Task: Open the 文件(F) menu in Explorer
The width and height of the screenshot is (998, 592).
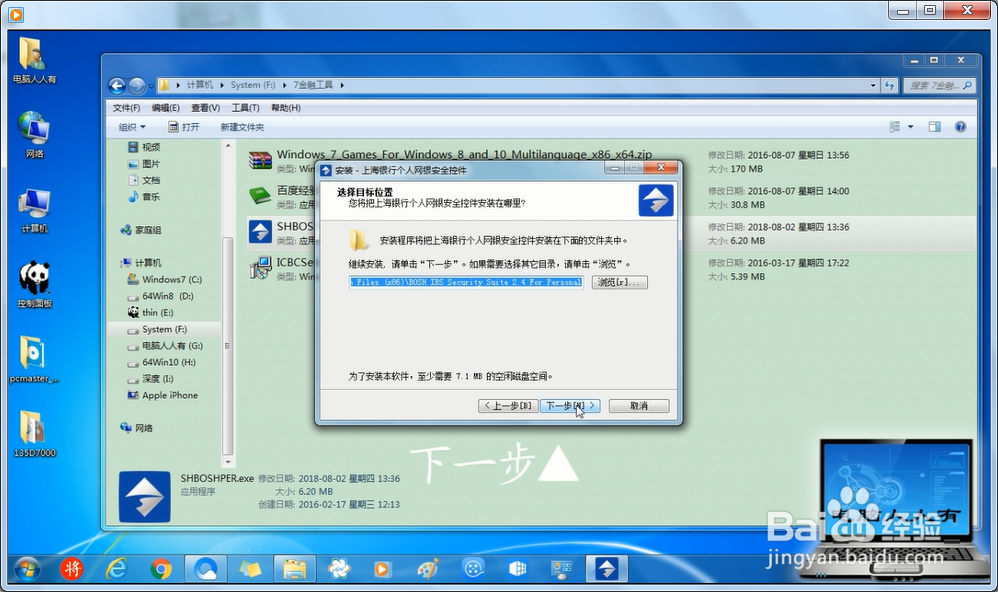Action: tap(126, 108)
